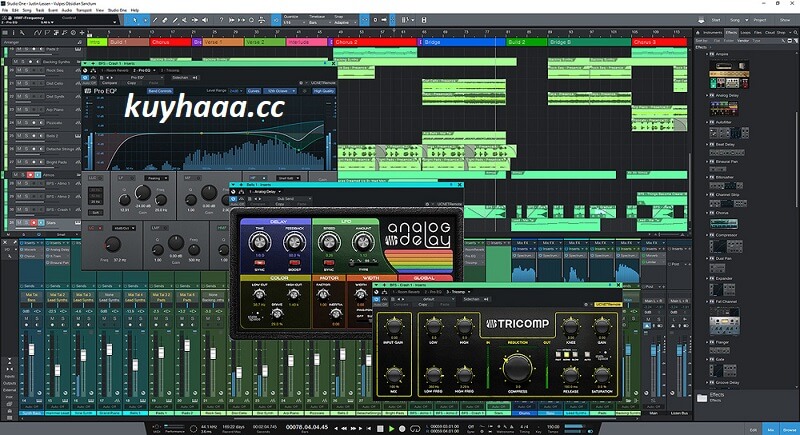Open the Transport menu

(x=84, y=10)
